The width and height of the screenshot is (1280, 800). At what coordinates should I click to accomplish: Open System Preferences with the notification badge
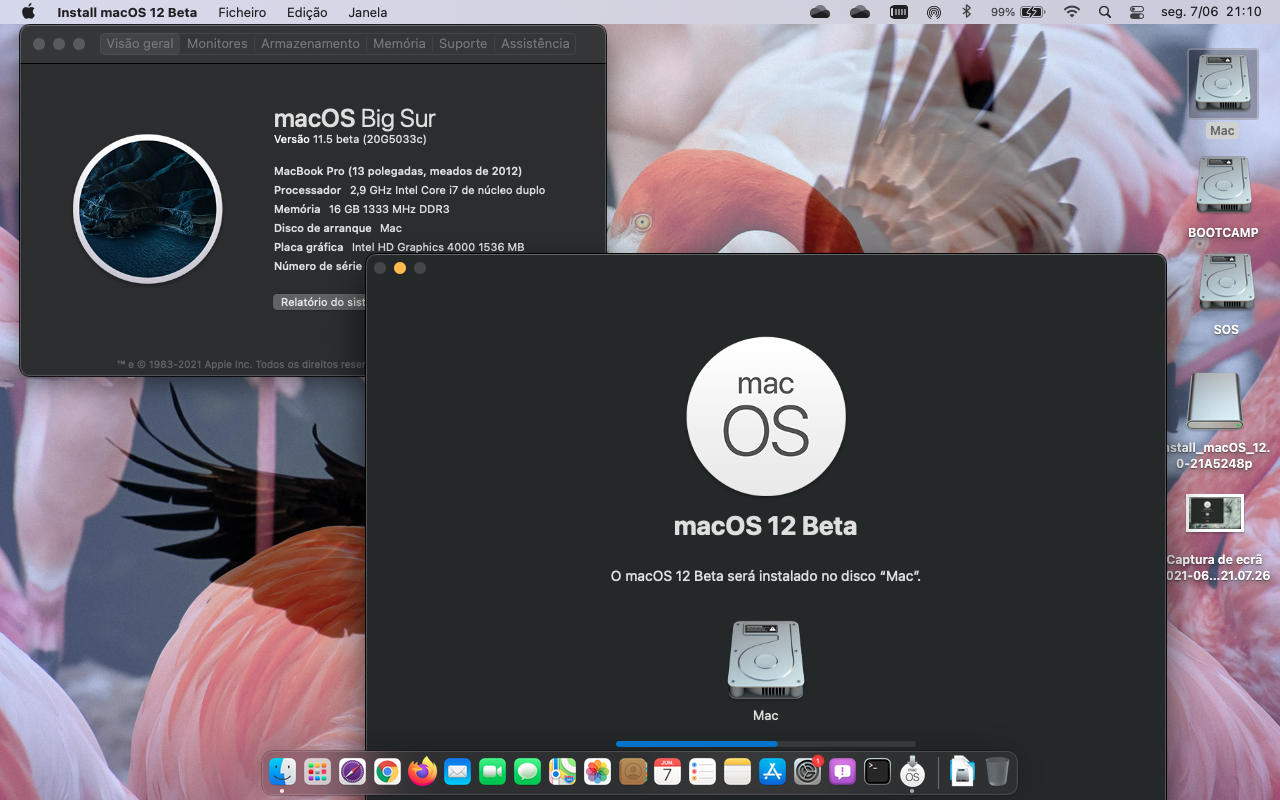click(x=808, y=771)
